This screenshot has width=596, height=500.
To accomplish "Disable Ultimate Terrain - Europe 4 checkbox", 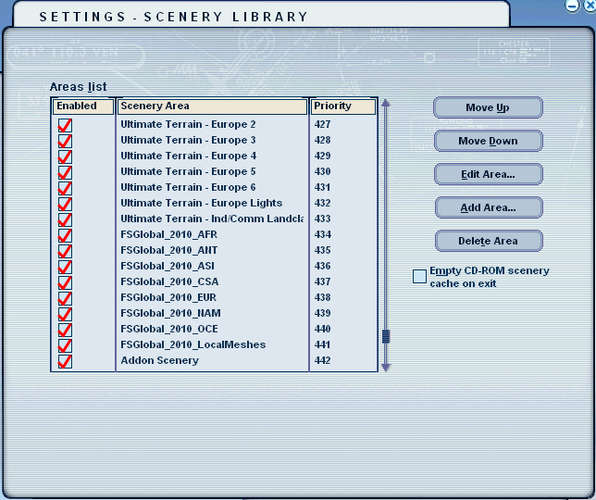I will click(65, 156).
